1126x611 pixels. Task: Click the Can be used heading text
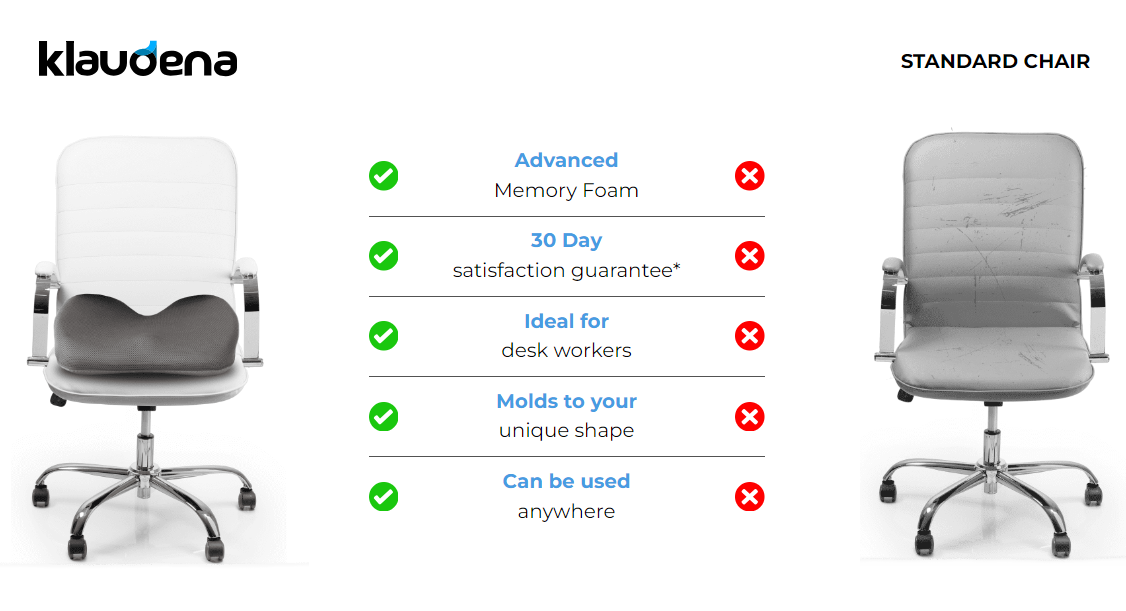pyautogui.click(x=567, y=481)
